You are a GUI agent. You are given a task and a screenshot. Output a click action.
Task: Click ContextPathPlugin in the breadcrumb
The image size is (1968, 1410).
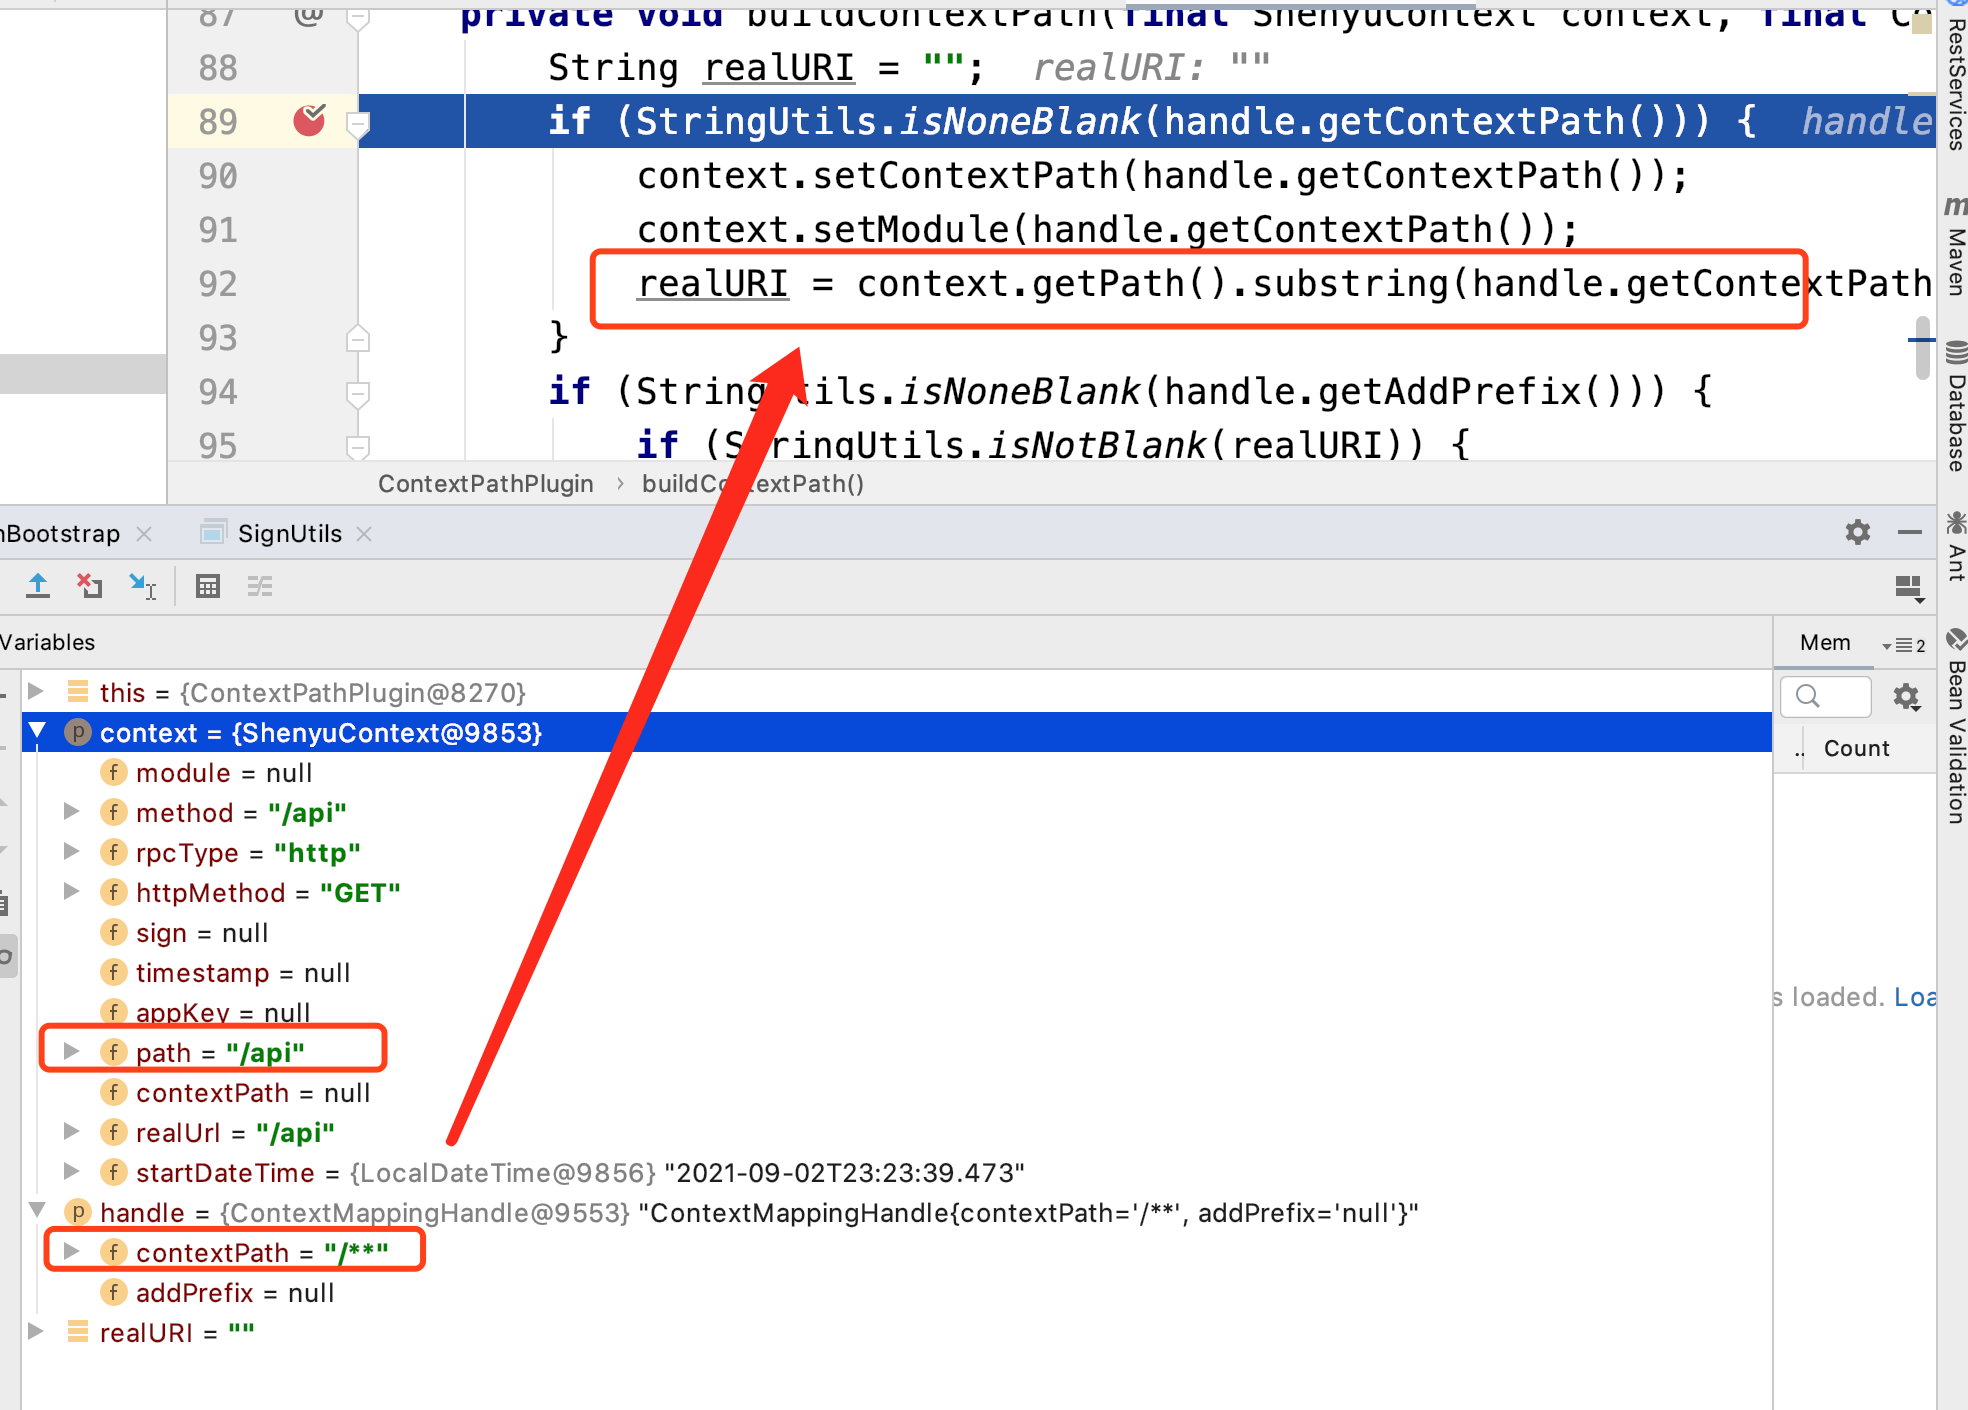[x=485, y=484]
